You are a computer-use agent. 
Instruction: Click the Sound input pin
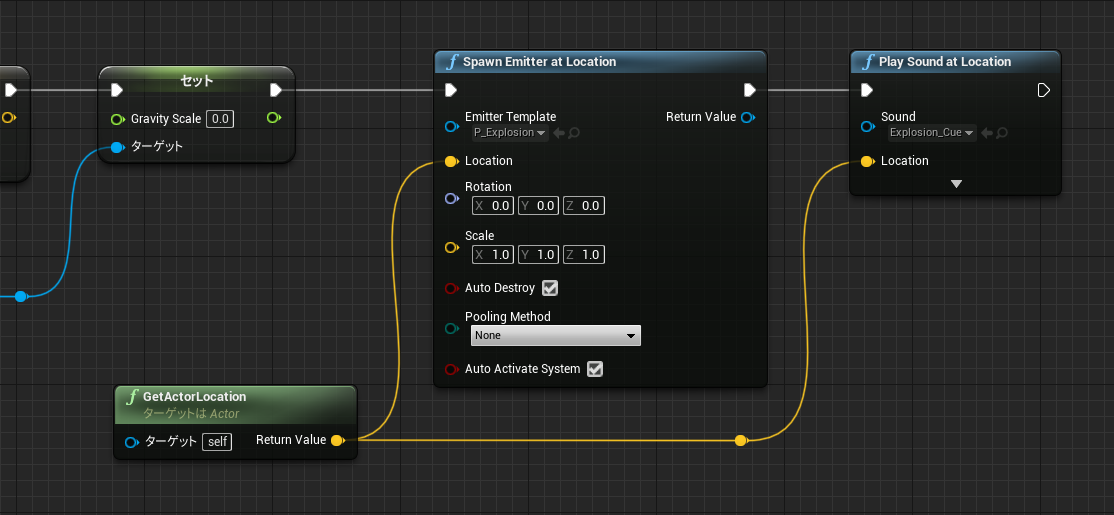(867, 126)
